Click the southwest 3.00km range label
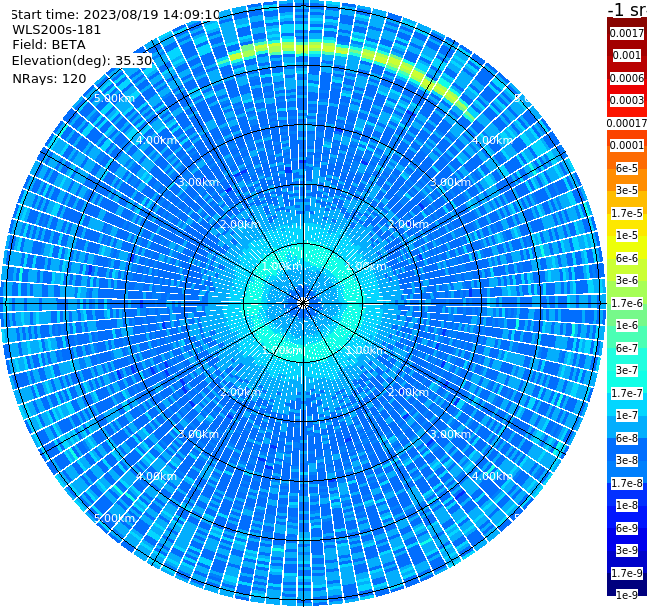The height and width of the screenshot is (607, 647). point(198,434)
